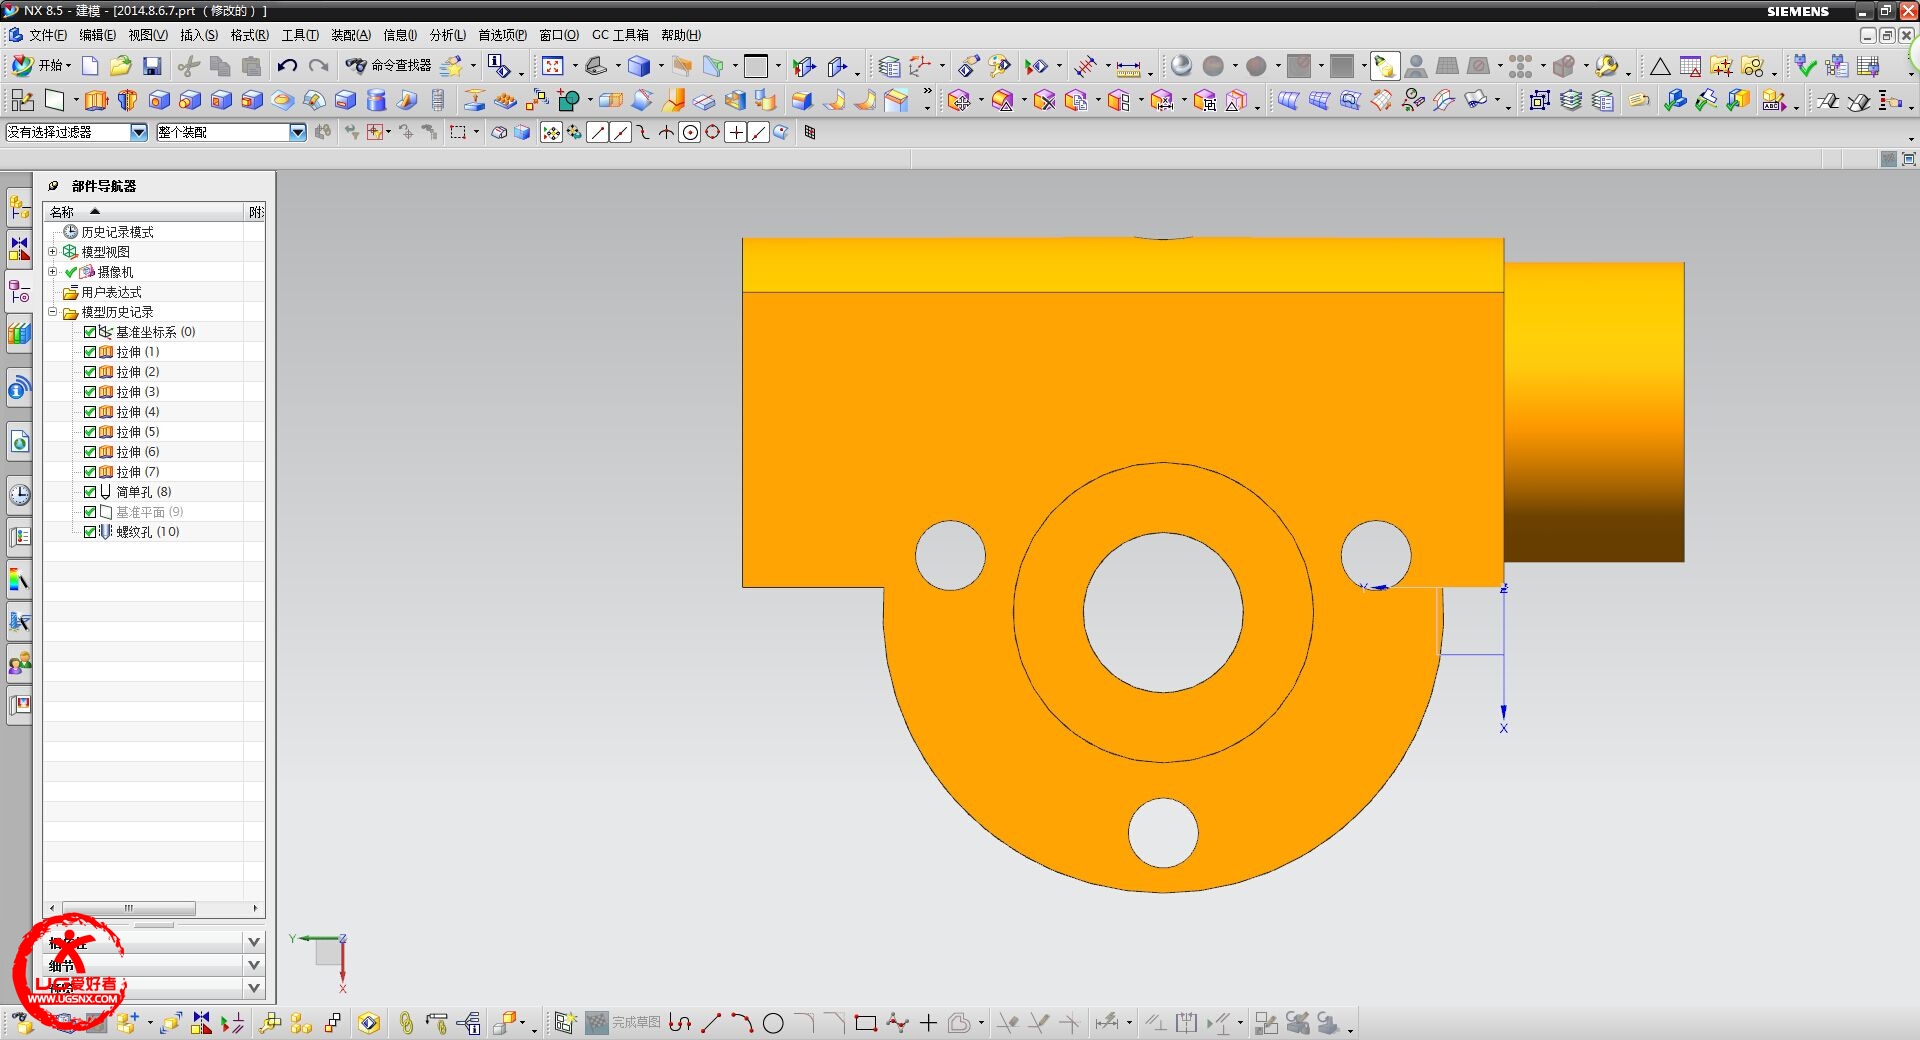
Task: Select the Rectangle tool in bottom sketch toolbar
Action: click(866, 1023)
